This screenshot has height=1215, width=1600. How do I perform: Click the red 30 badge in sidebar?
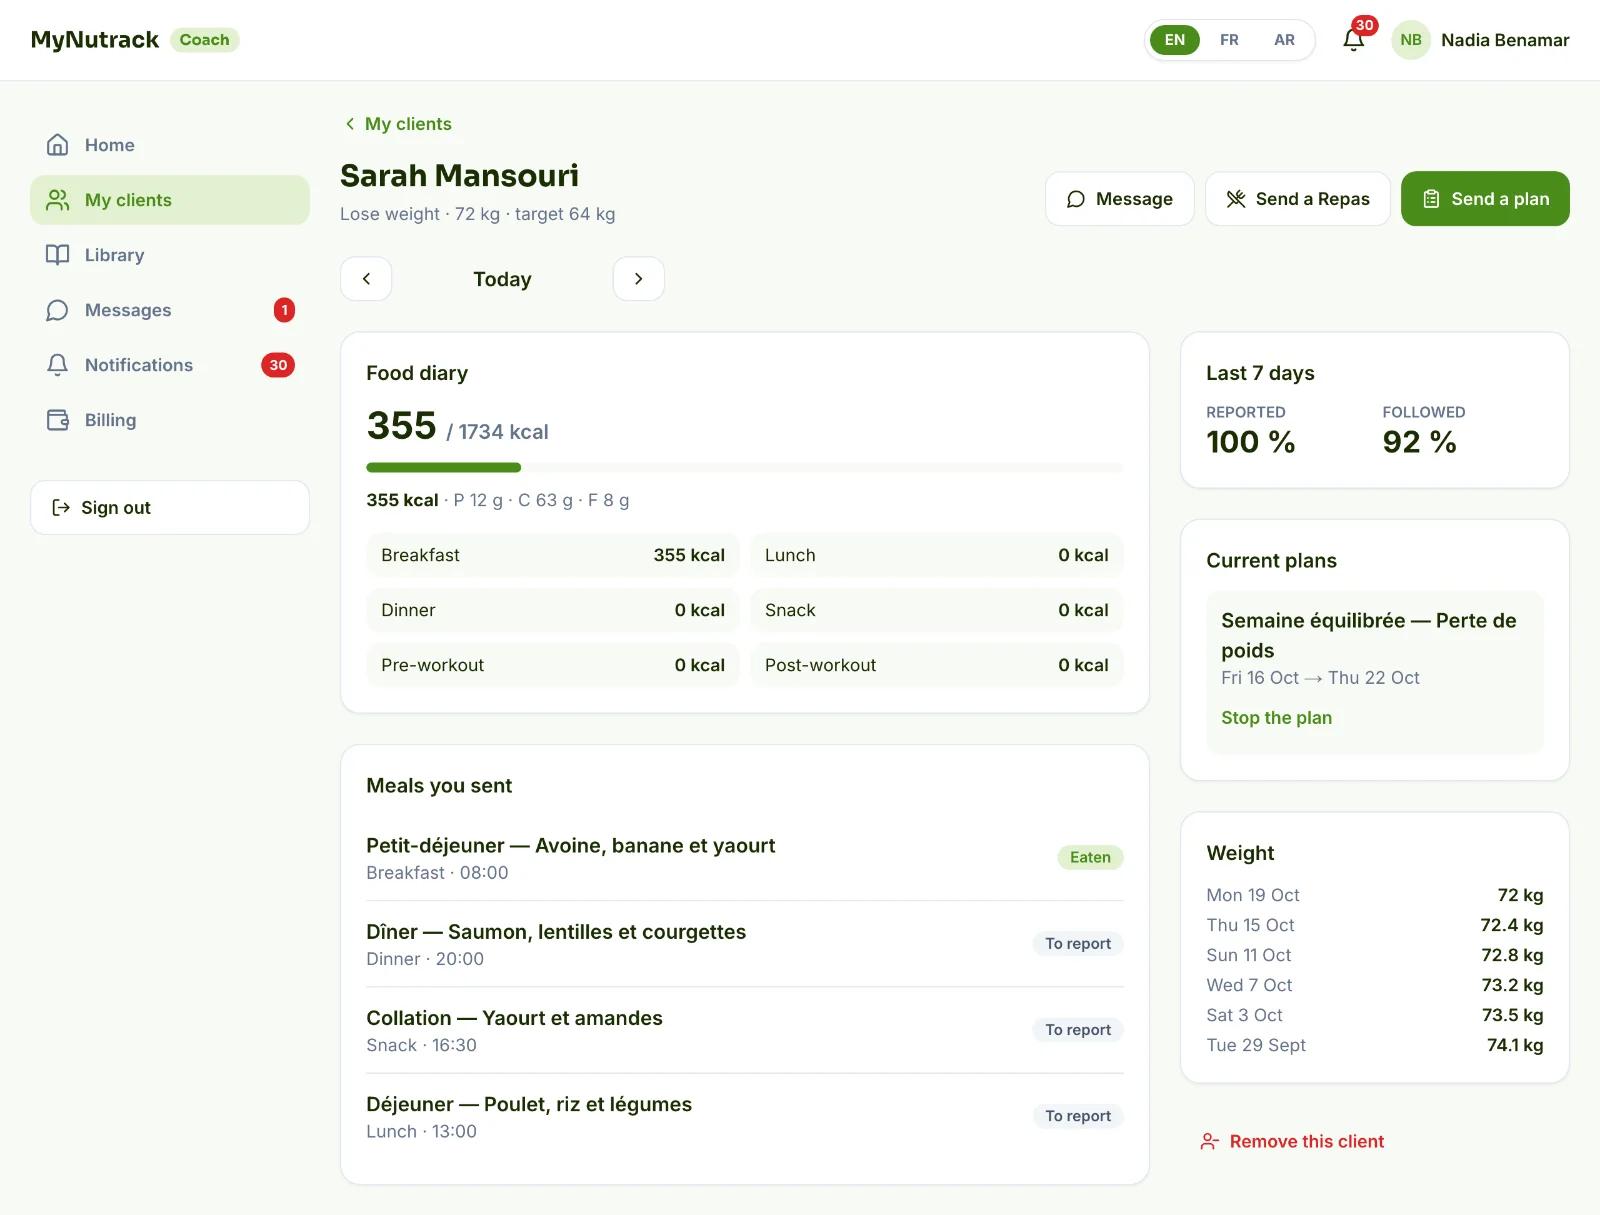click(278, 365)
